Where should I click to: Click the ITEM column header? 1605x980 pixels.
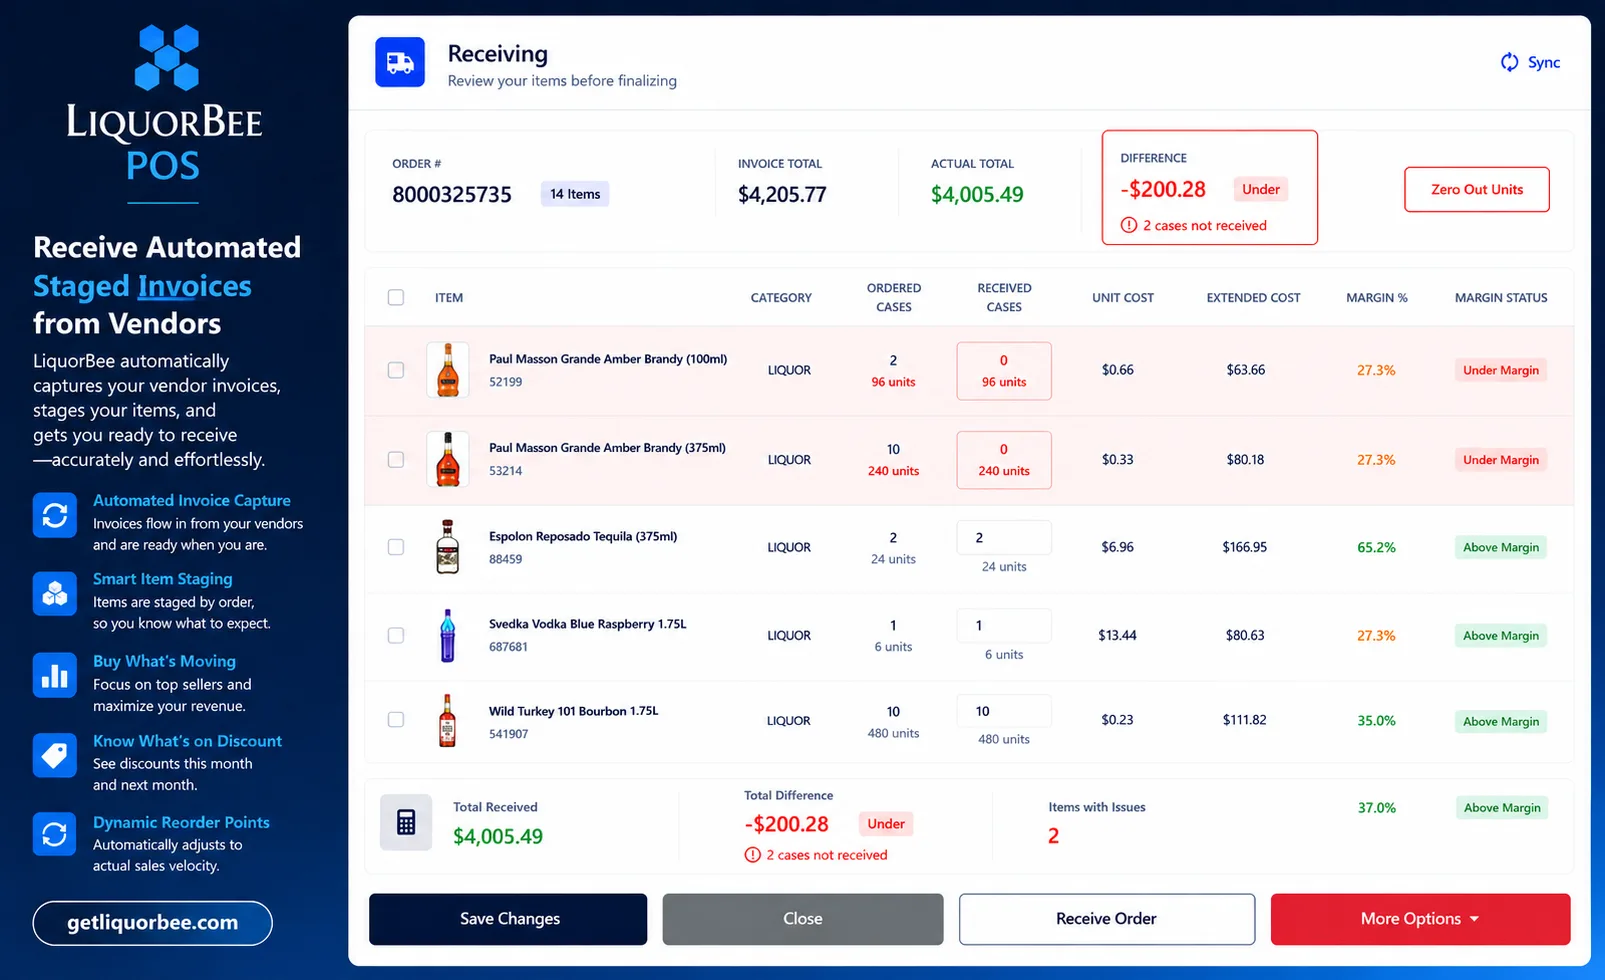tap(449, 298)
